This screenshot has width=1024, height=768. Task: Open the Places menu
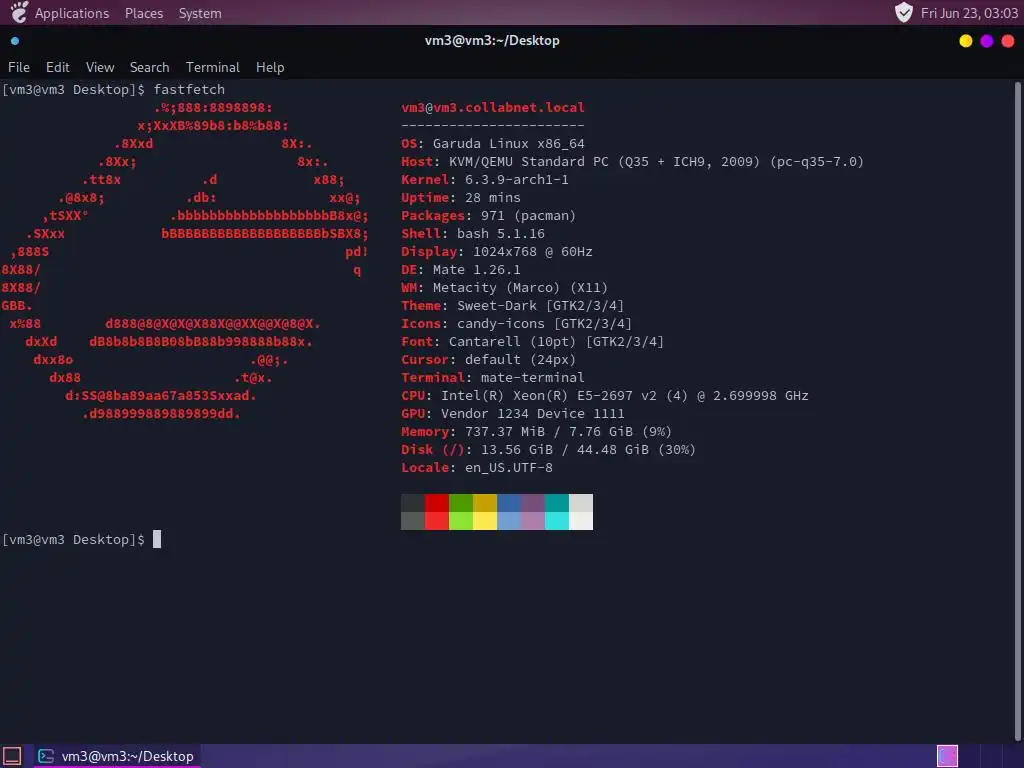(x=144, y=13)
